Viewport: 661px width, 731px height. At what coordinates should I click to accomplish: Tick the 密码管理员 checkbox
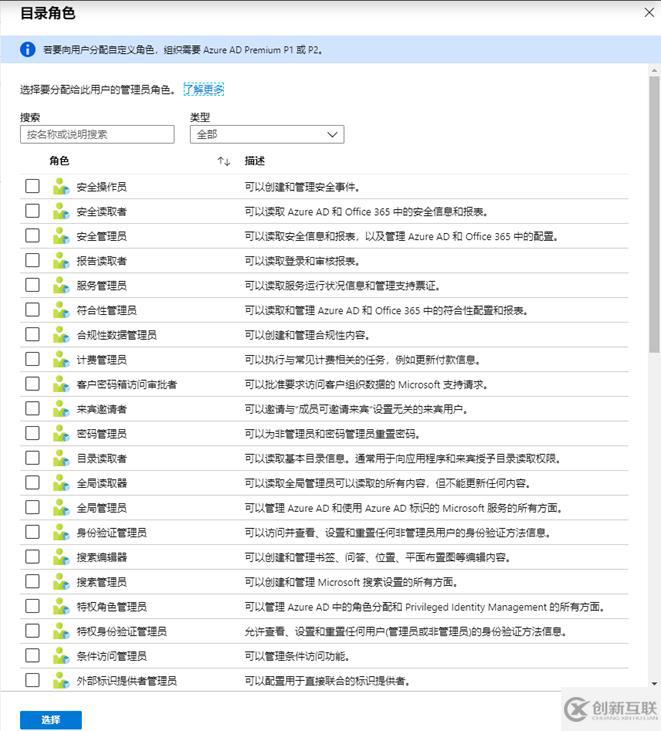[32, 433]
